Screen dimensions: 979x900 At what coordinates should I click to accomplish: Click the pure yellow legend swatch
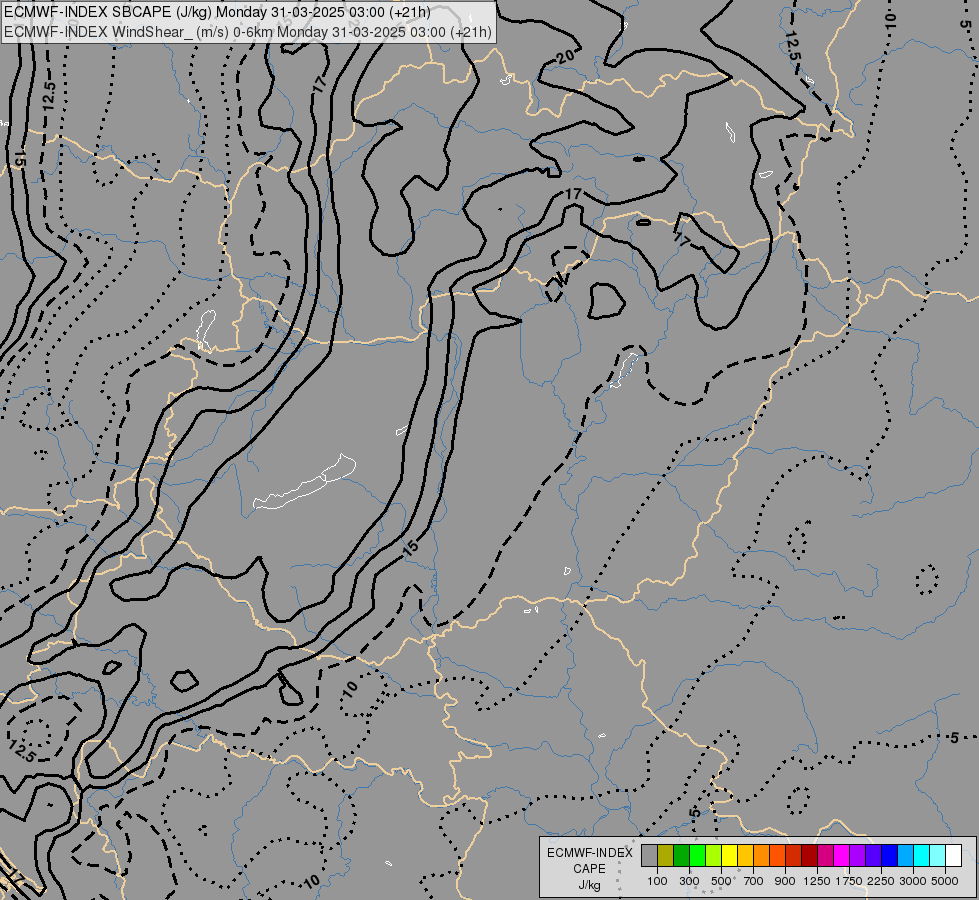pyautogui.click(x=729, y=855)
